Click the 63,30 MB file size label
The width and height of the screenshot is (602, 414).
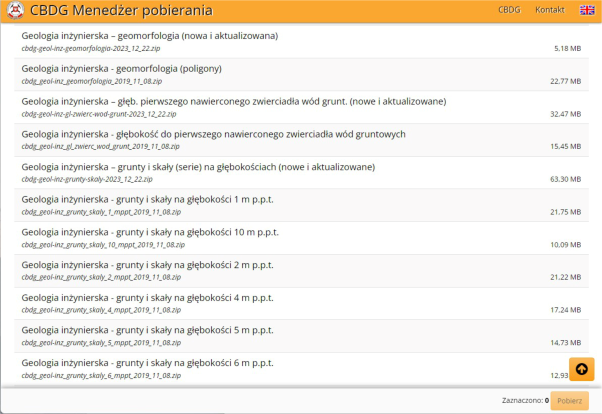[565, 179]
